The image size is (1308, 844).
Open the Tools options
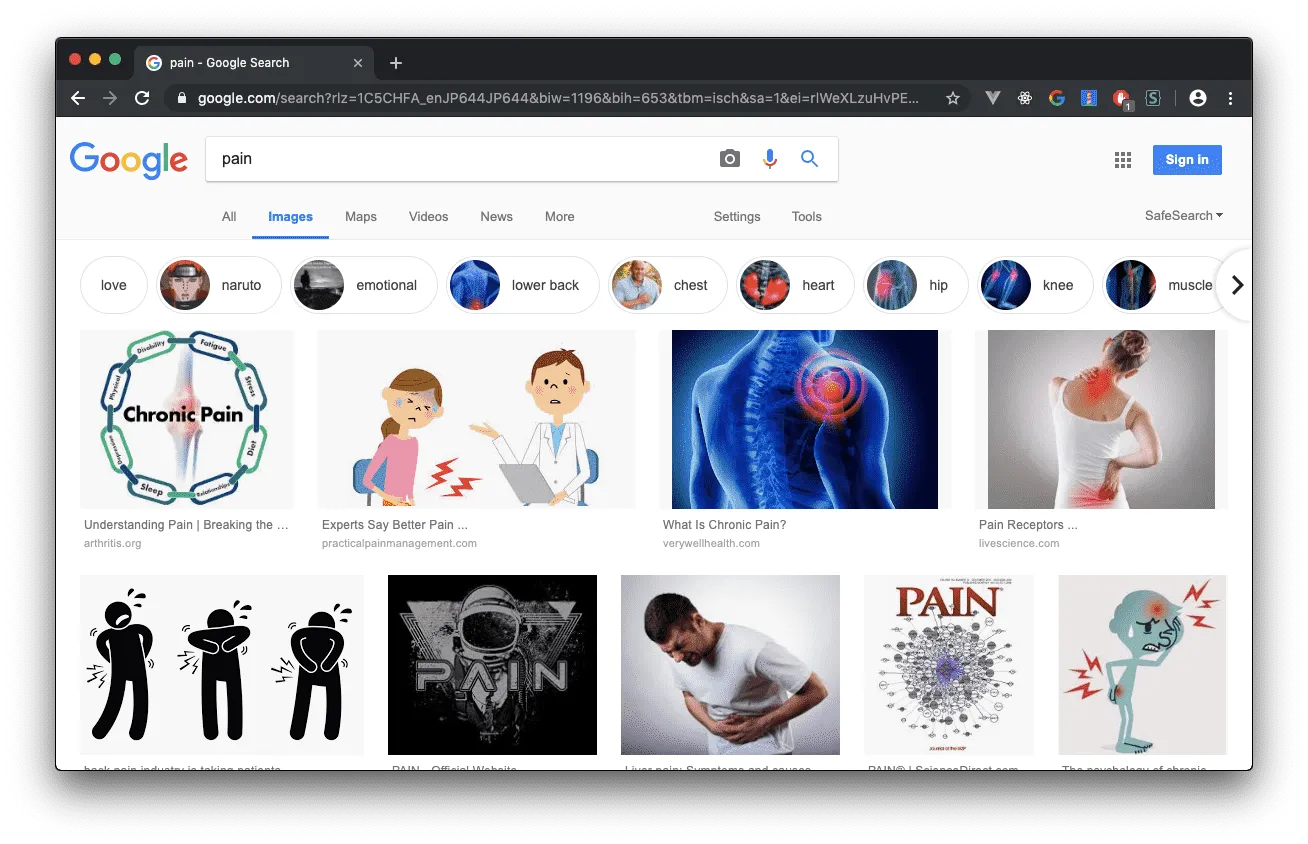[807, 217]
